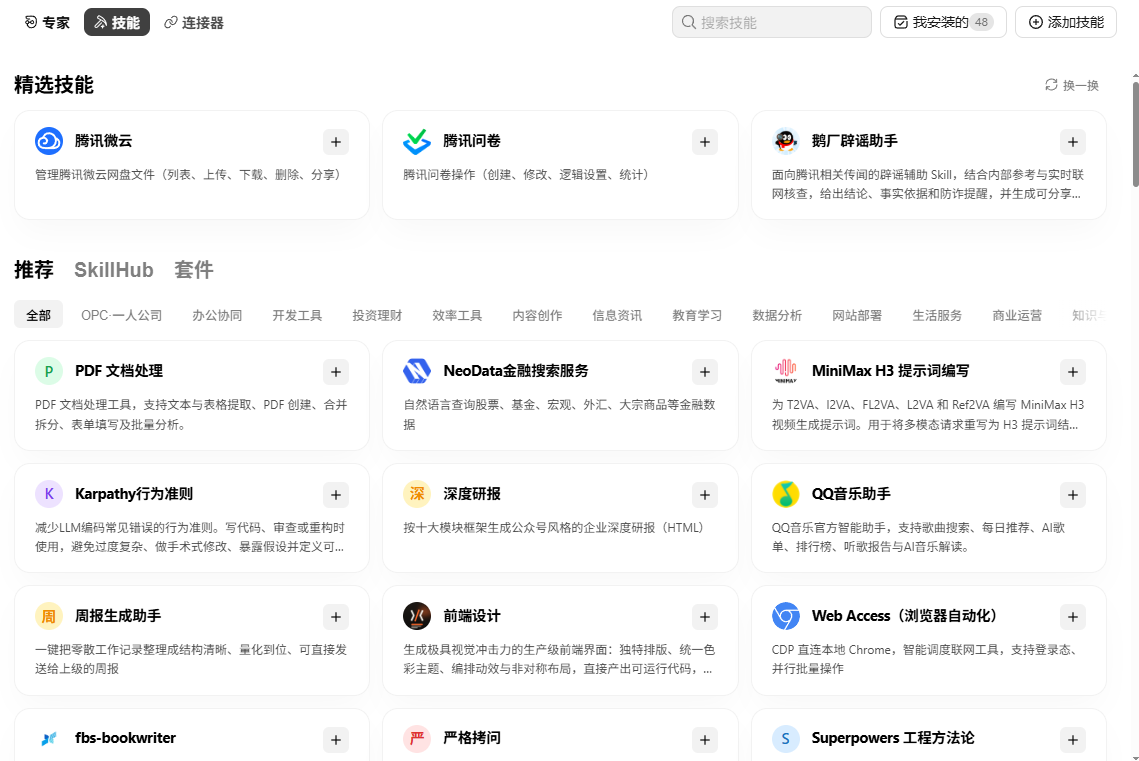Open the Karpathy行为准则 skill title
The image size is (1139, 761).
(134, 494)
